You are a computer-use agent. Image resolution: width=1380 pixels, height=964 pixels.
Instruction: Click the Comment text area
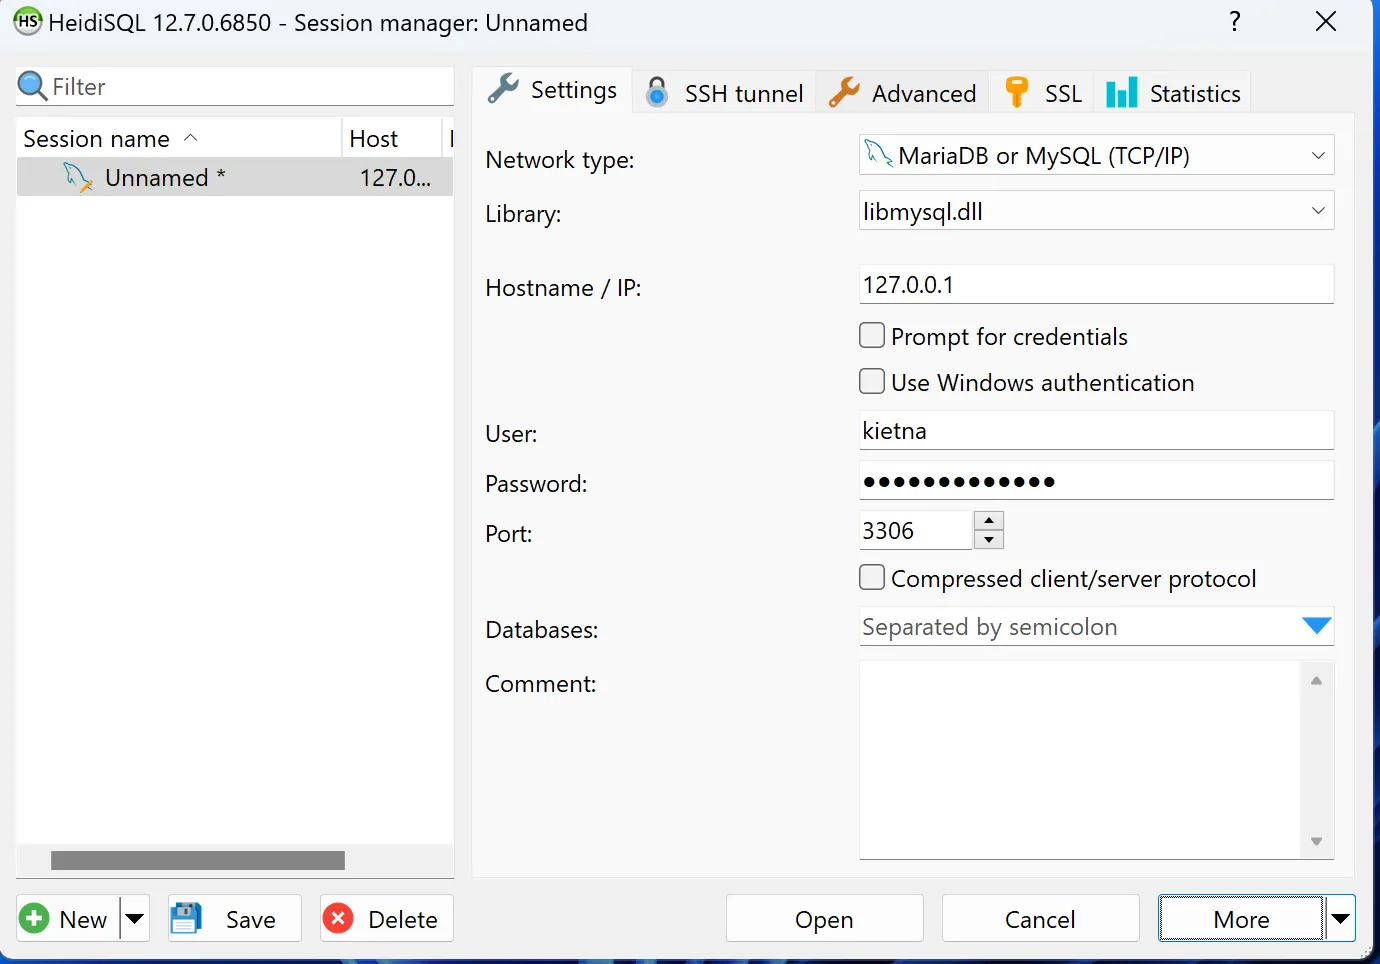point(1080,759)
